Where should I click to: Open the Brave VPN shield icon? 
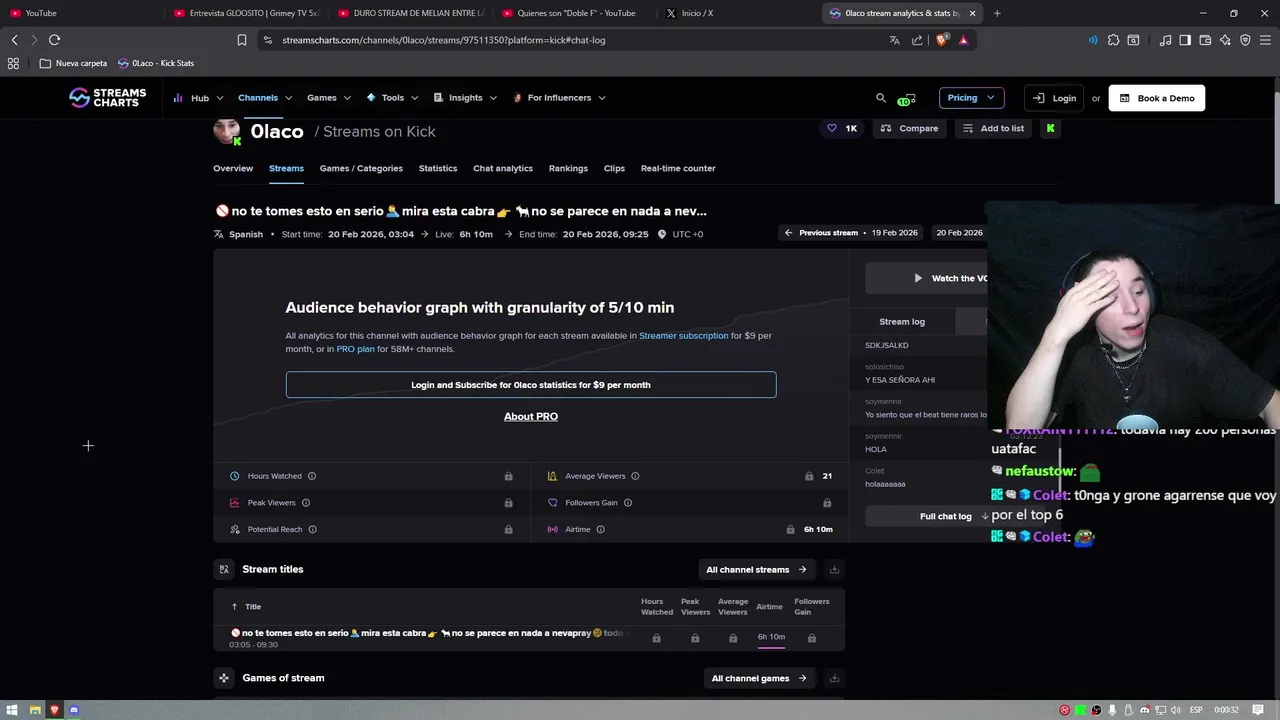pyautogui.click(x=1245, y=40)
